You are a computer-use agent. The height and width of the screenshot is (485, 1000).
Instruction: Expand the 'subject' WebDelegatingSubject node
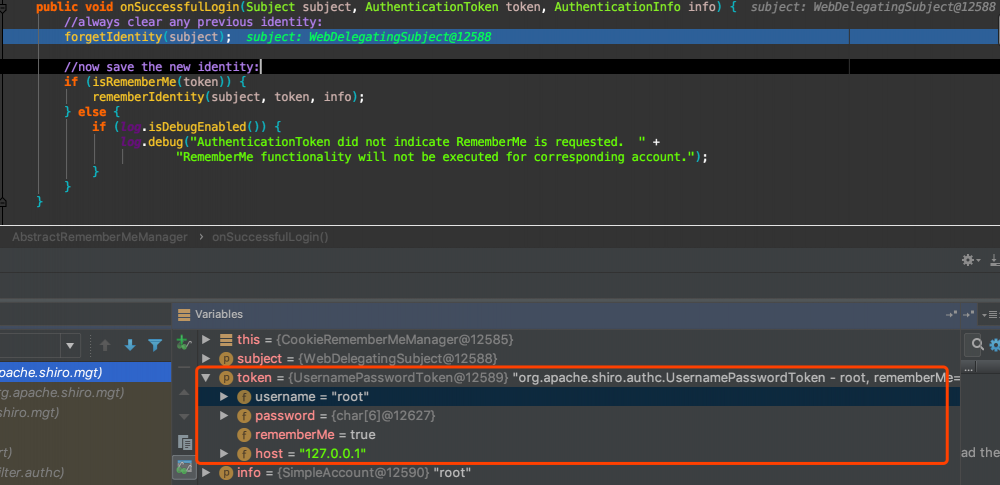pyautogui.click(x=205, y=359)
